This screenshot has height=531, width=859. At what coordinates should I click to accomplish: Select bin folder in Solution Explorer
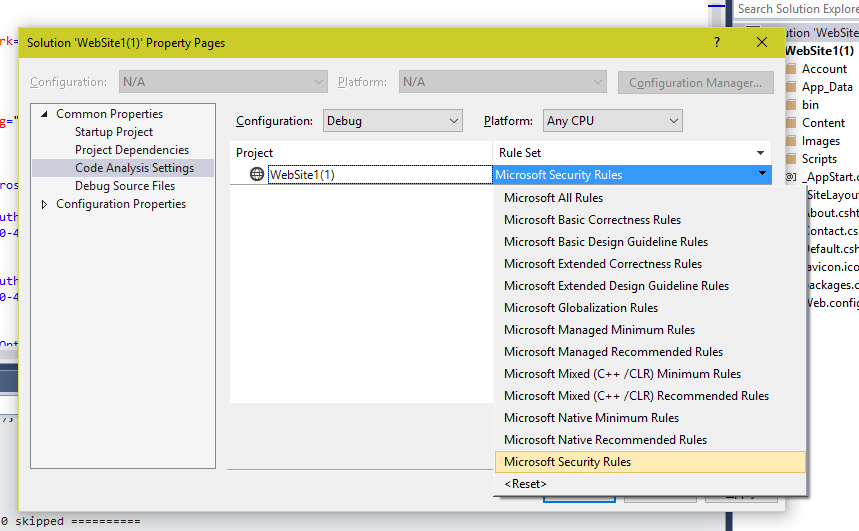[x=810, y=105]
